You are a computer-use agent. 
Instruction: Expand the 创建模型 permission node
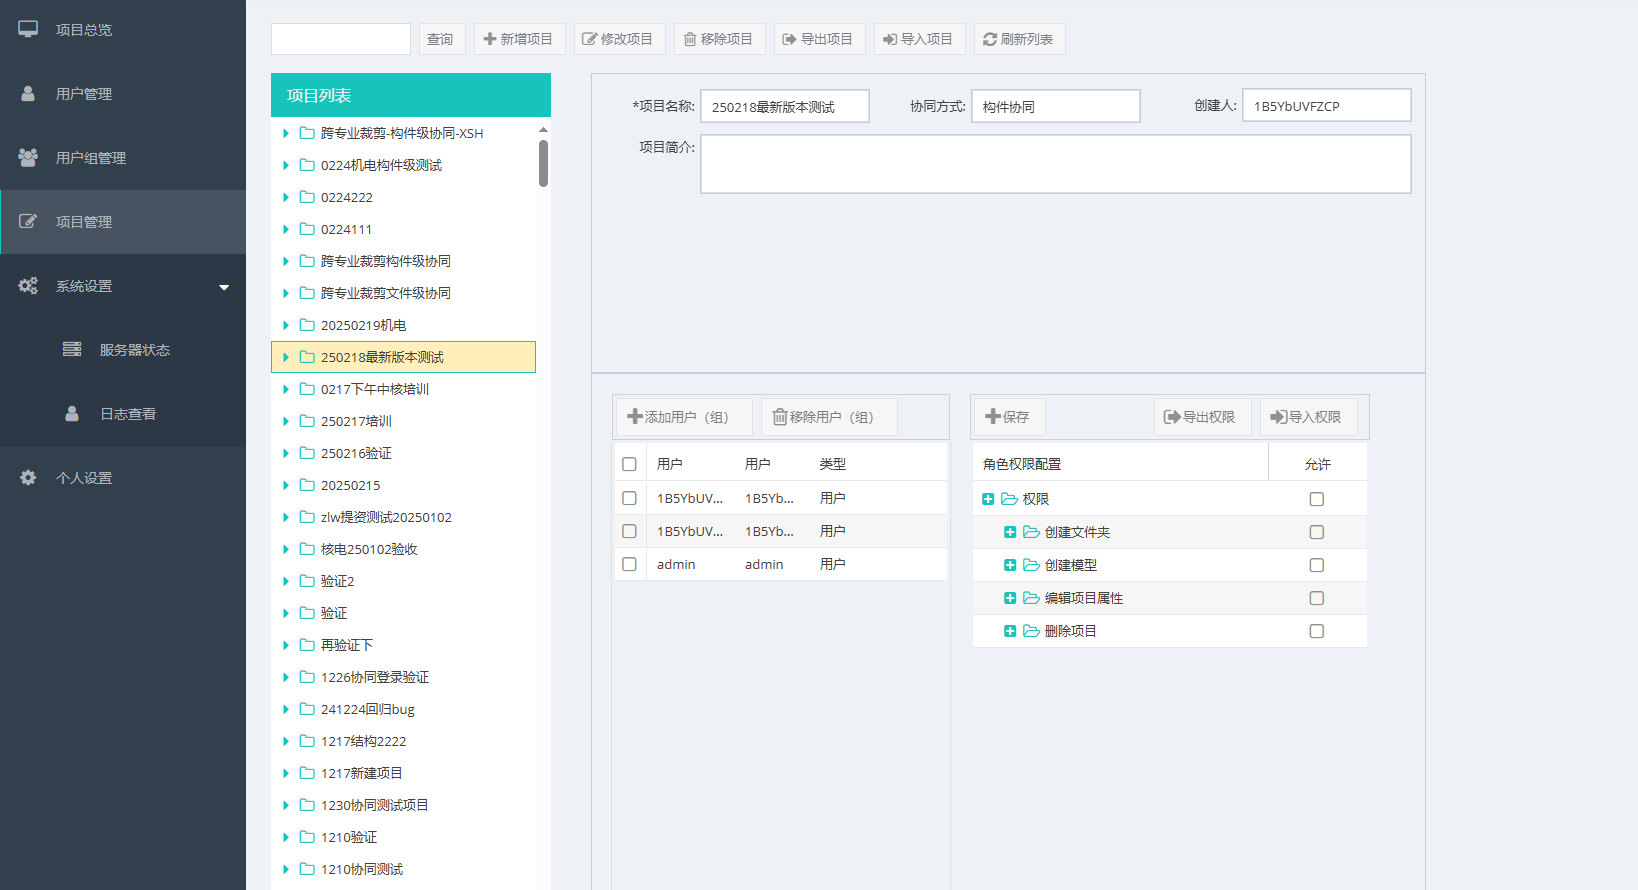1010,565
